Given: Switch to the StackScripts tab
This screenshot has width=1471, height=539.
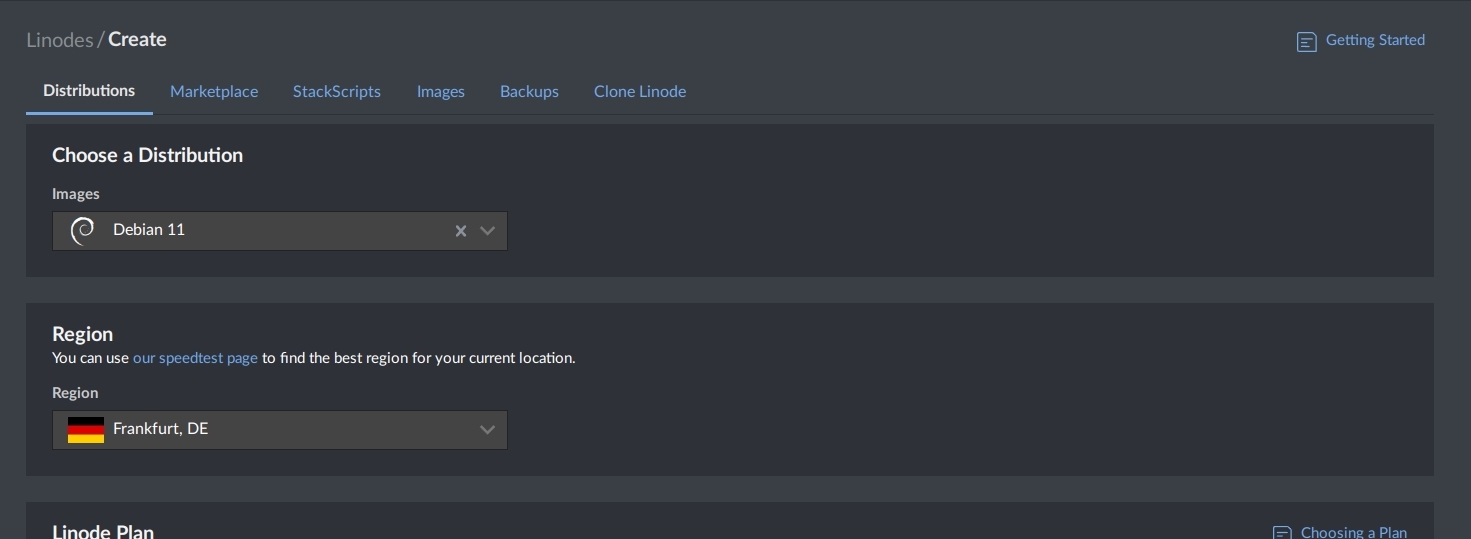Looking at the screenshot, I should click(x=337, y=91).
